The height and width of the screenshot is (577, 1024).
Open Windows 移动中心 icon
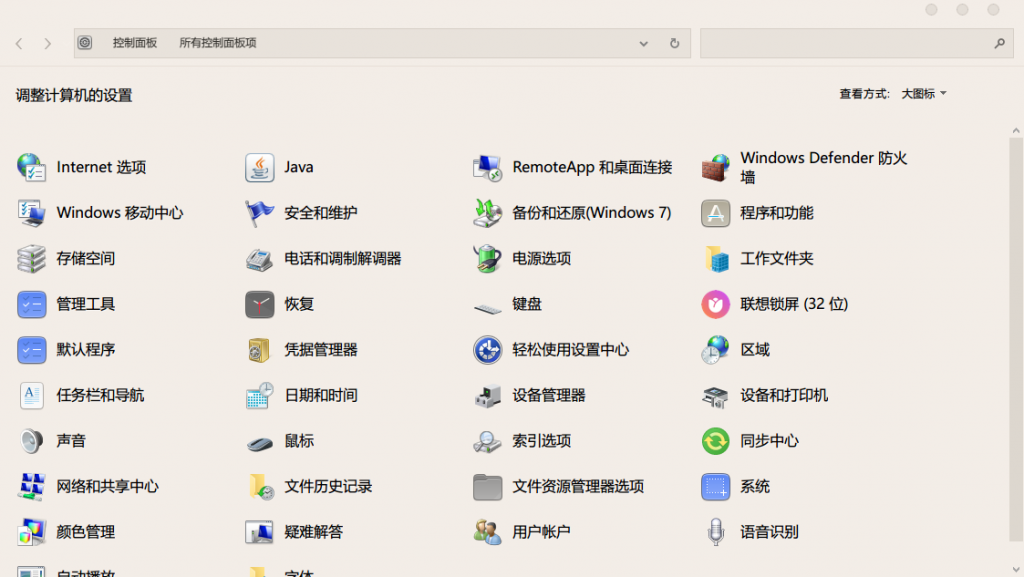(31, 213)
